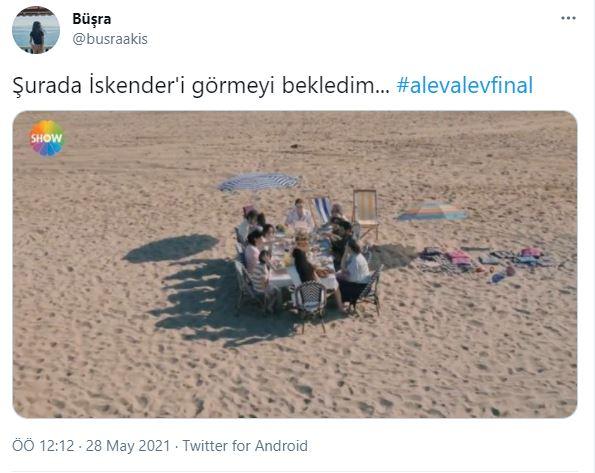Open the three-dot more options menu
Image resolution: width=595 pixels, height=473 pixels.
[568, 18]
